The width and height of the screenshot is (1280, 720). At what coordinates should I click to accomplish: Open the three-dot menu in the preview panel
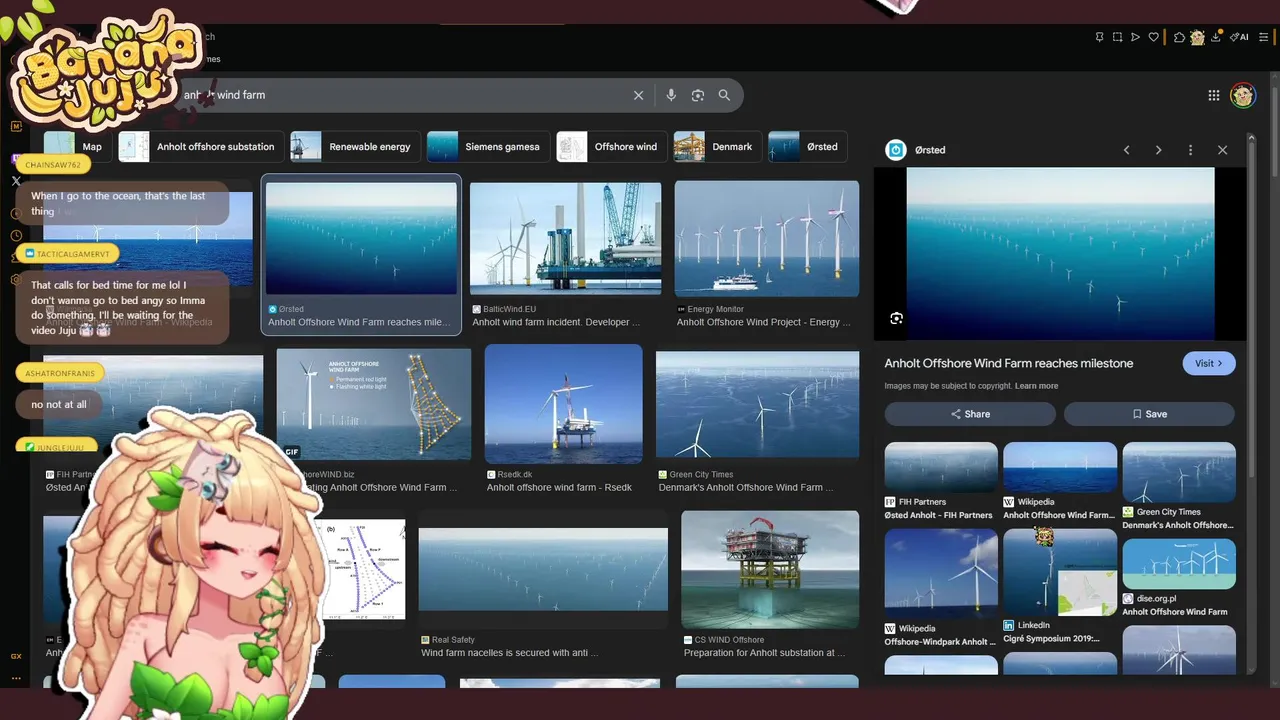pyautogui.click(x=1190, y=150)
